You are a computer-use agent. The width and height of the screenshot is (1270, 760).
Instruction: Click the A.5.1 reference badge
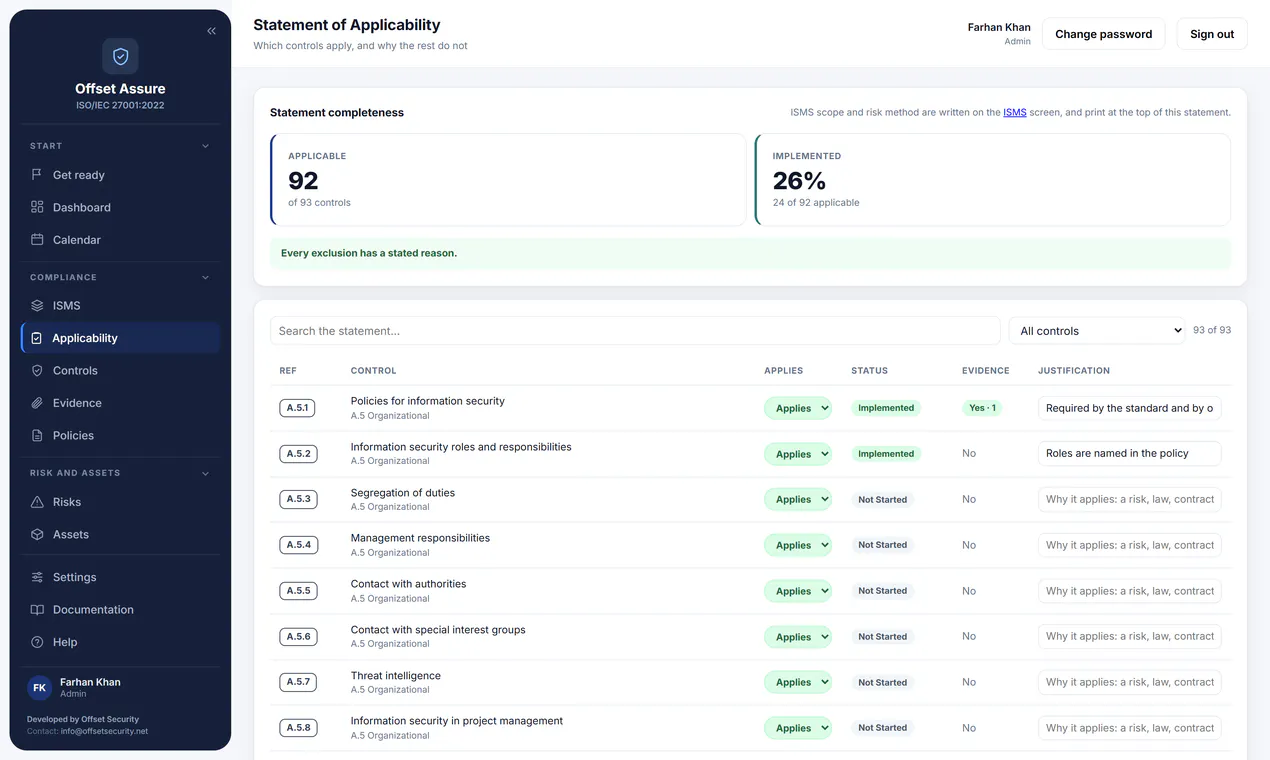298,408
